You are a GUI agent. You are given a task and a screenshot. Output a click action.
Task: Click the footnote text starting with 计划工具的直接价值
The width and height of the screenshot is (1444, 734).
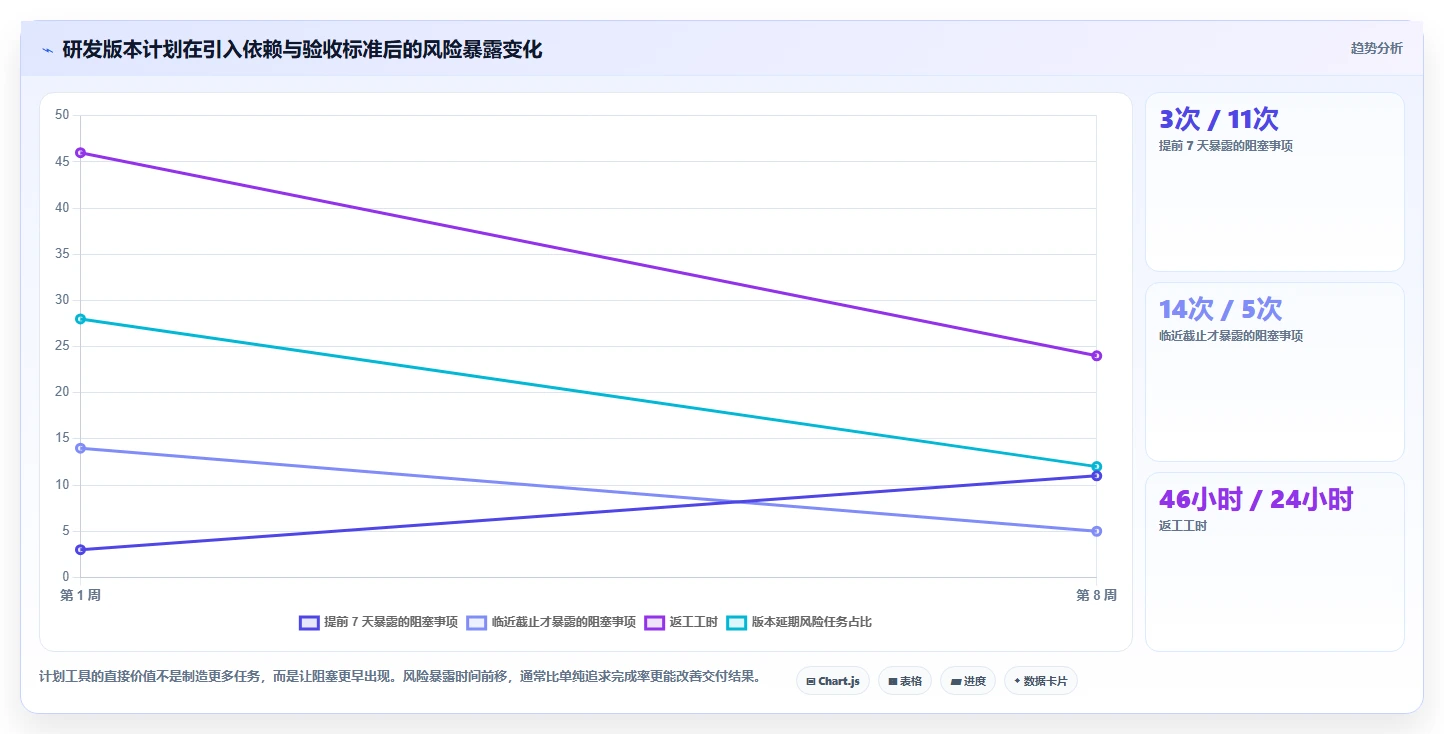400,677
